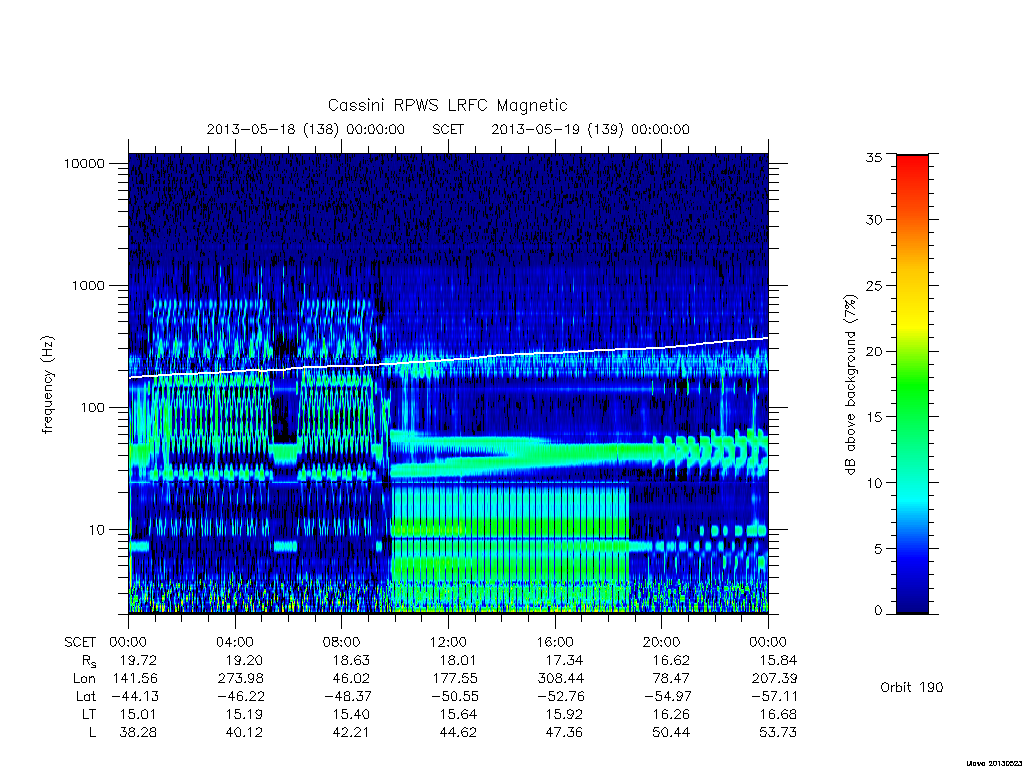Click the 'Lat' row label
Screen dimensions: 1024x768
coord(86,696)
